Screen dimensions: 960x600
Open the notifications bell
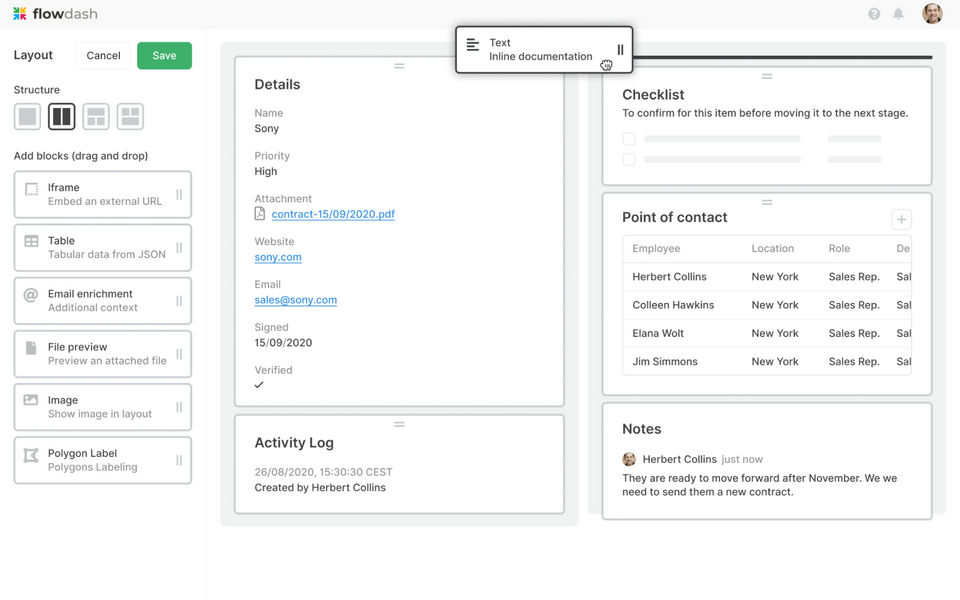click(898, 14)
